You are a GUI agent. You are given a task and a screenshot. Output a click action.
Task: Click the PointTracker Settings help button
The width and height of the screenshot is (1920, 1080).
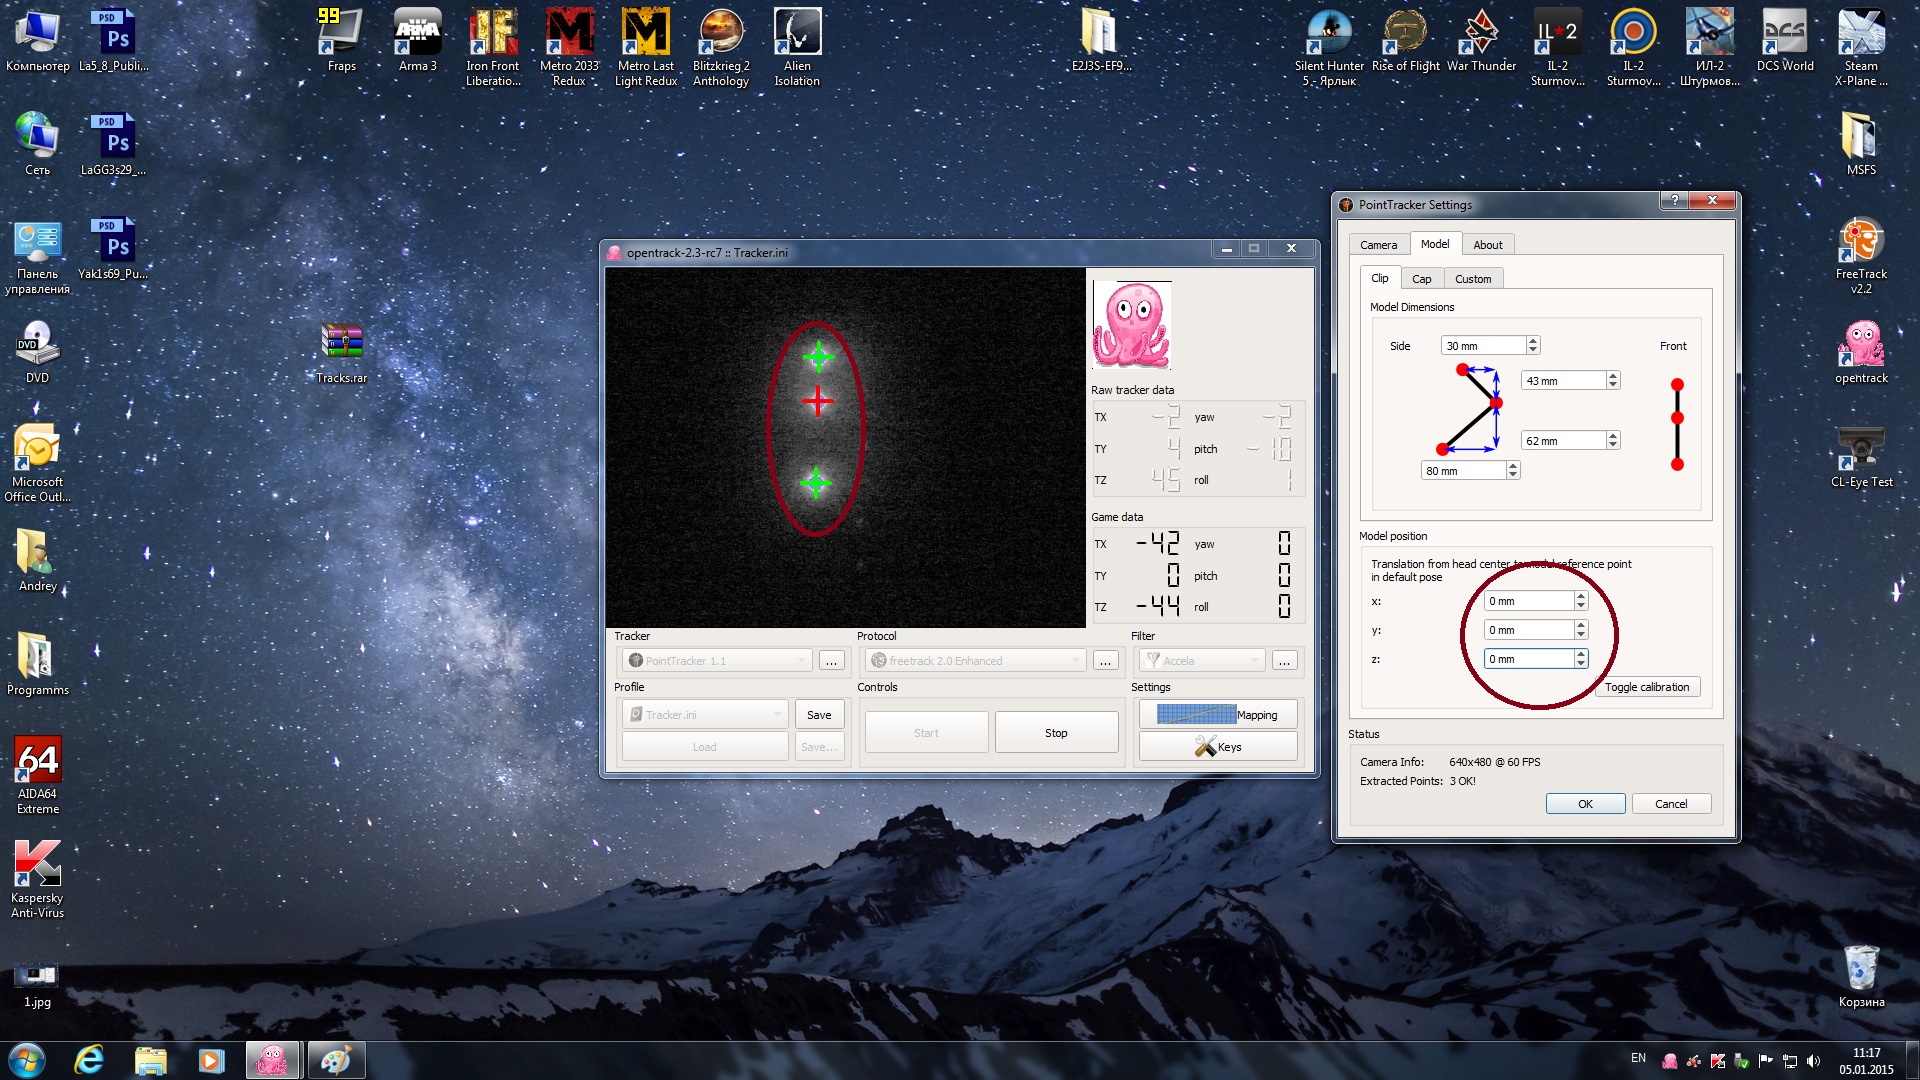[x=1675, y=200]
